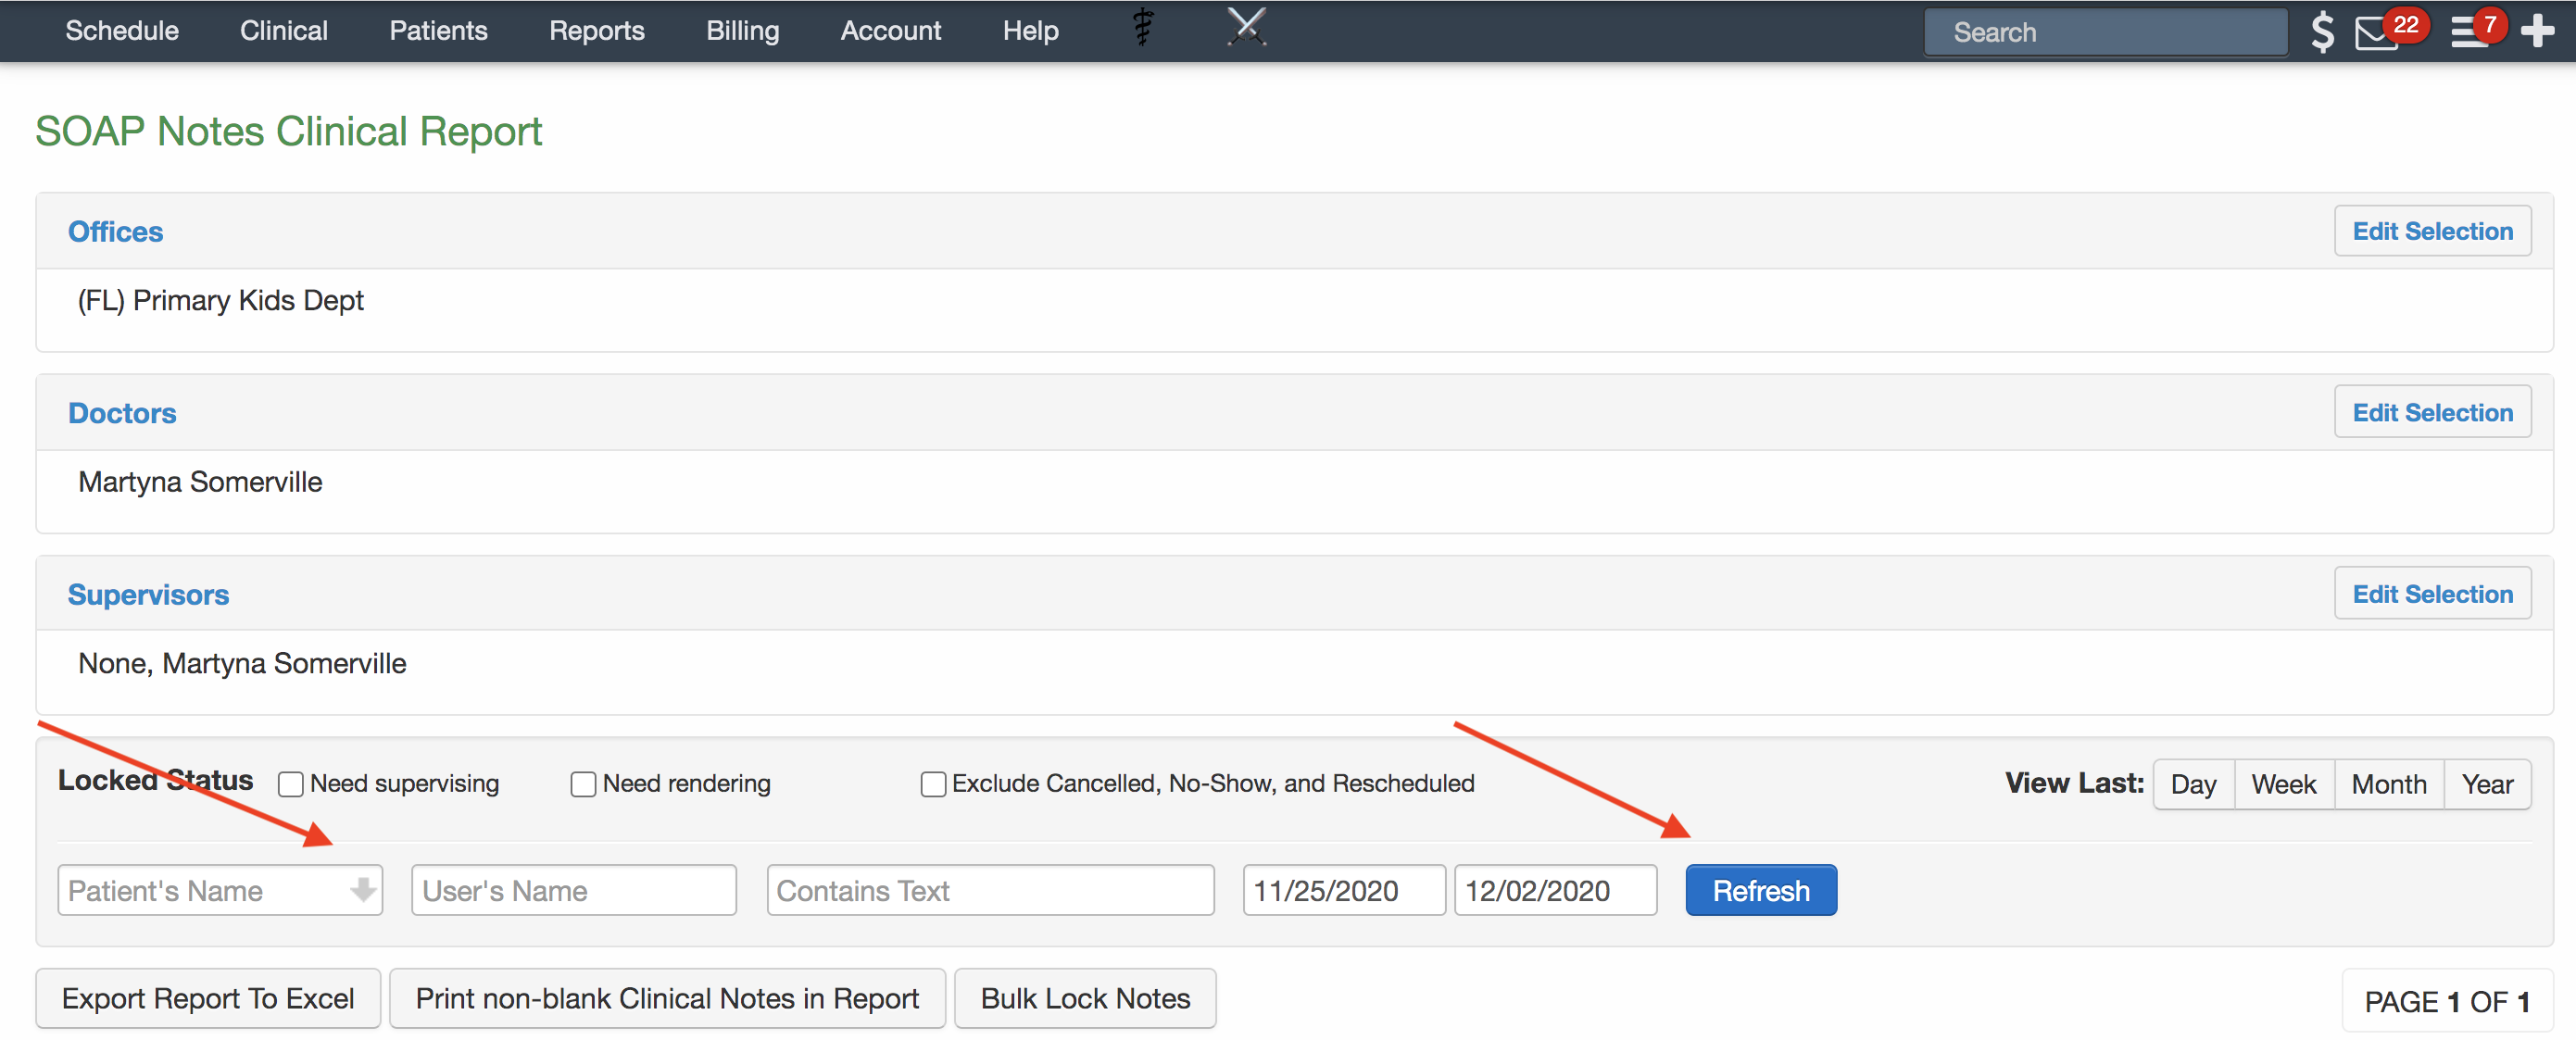Click Edit Selection for Offices

click(2432, 231)
